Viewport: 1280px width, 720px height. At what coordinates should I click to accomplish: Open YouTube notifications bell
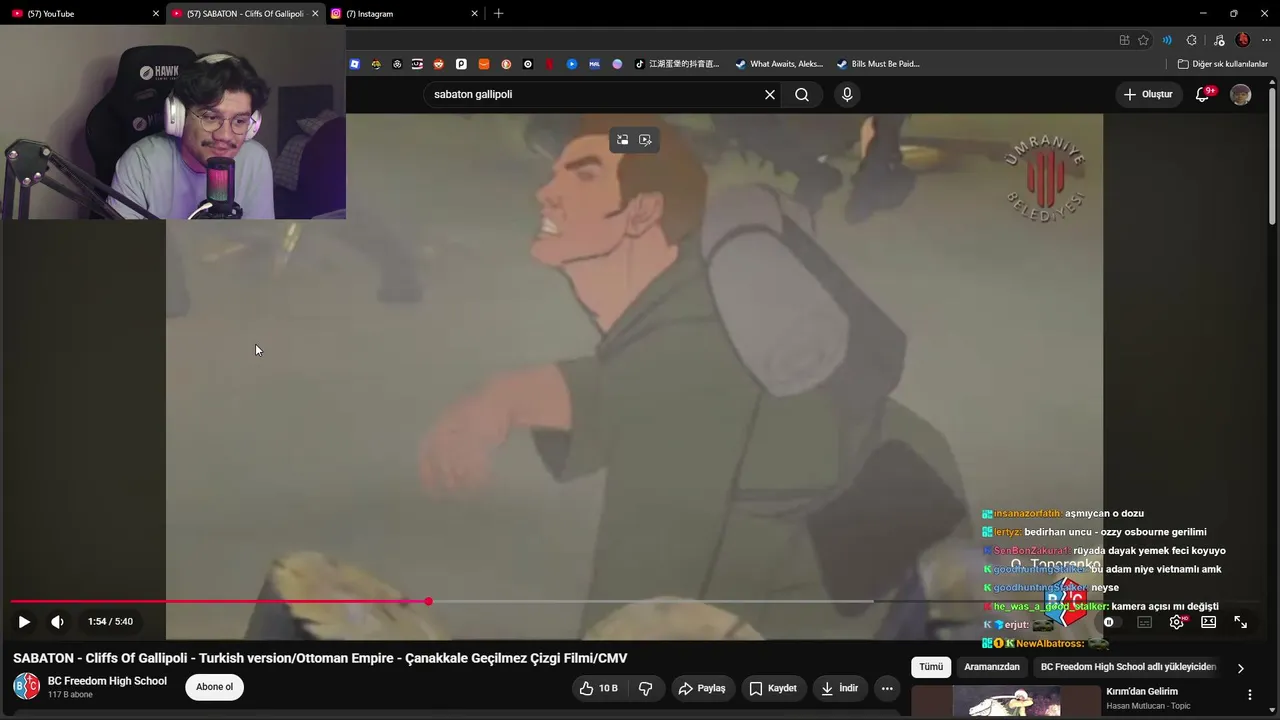click(1203, 94)
